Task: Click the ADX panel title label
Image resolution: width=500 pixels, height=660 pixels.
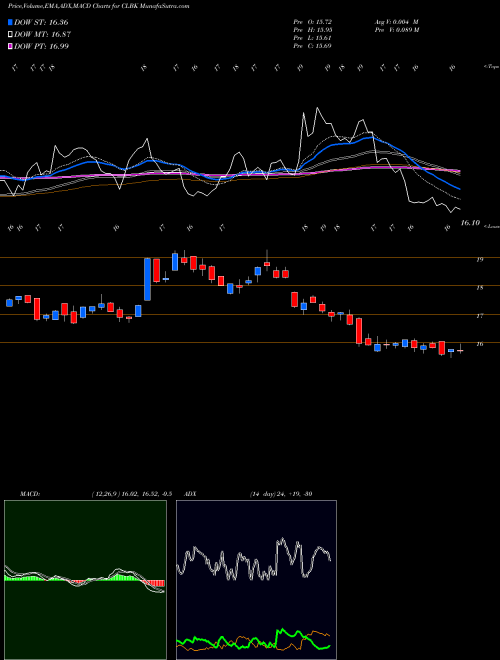Action: point(191,494)
